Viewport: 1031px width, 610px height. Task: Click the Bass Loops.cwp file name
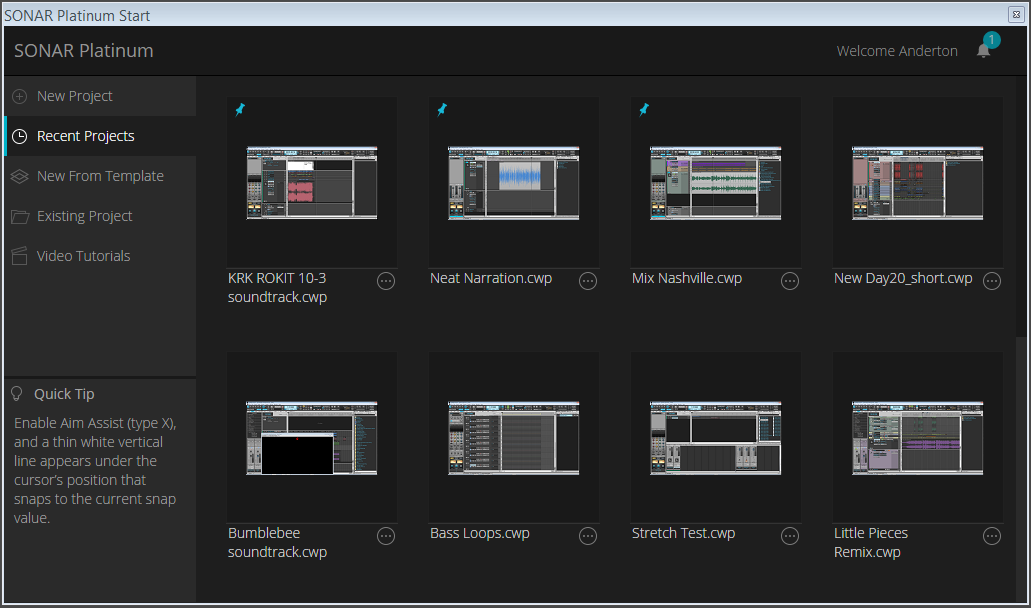click(479, 534)
